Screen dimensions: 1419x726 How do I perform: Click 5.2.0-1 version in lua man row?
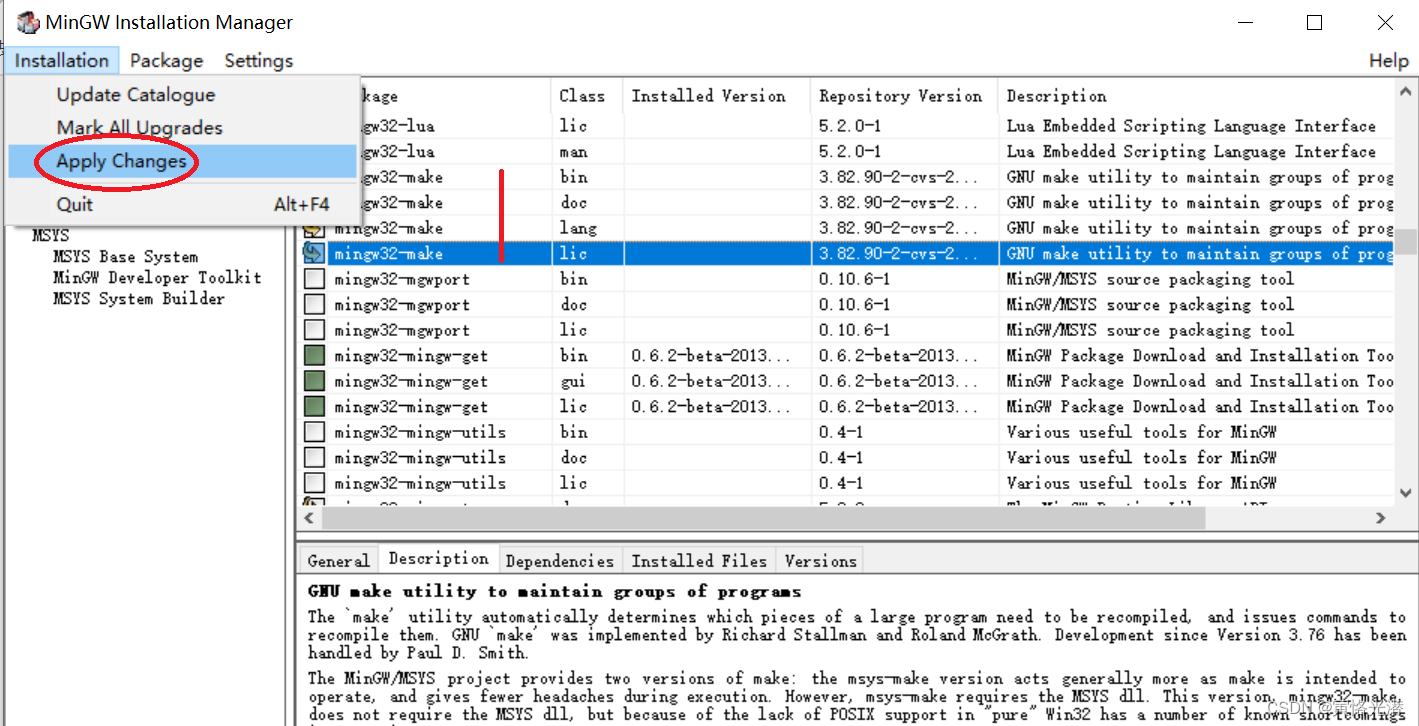point(850,152)
